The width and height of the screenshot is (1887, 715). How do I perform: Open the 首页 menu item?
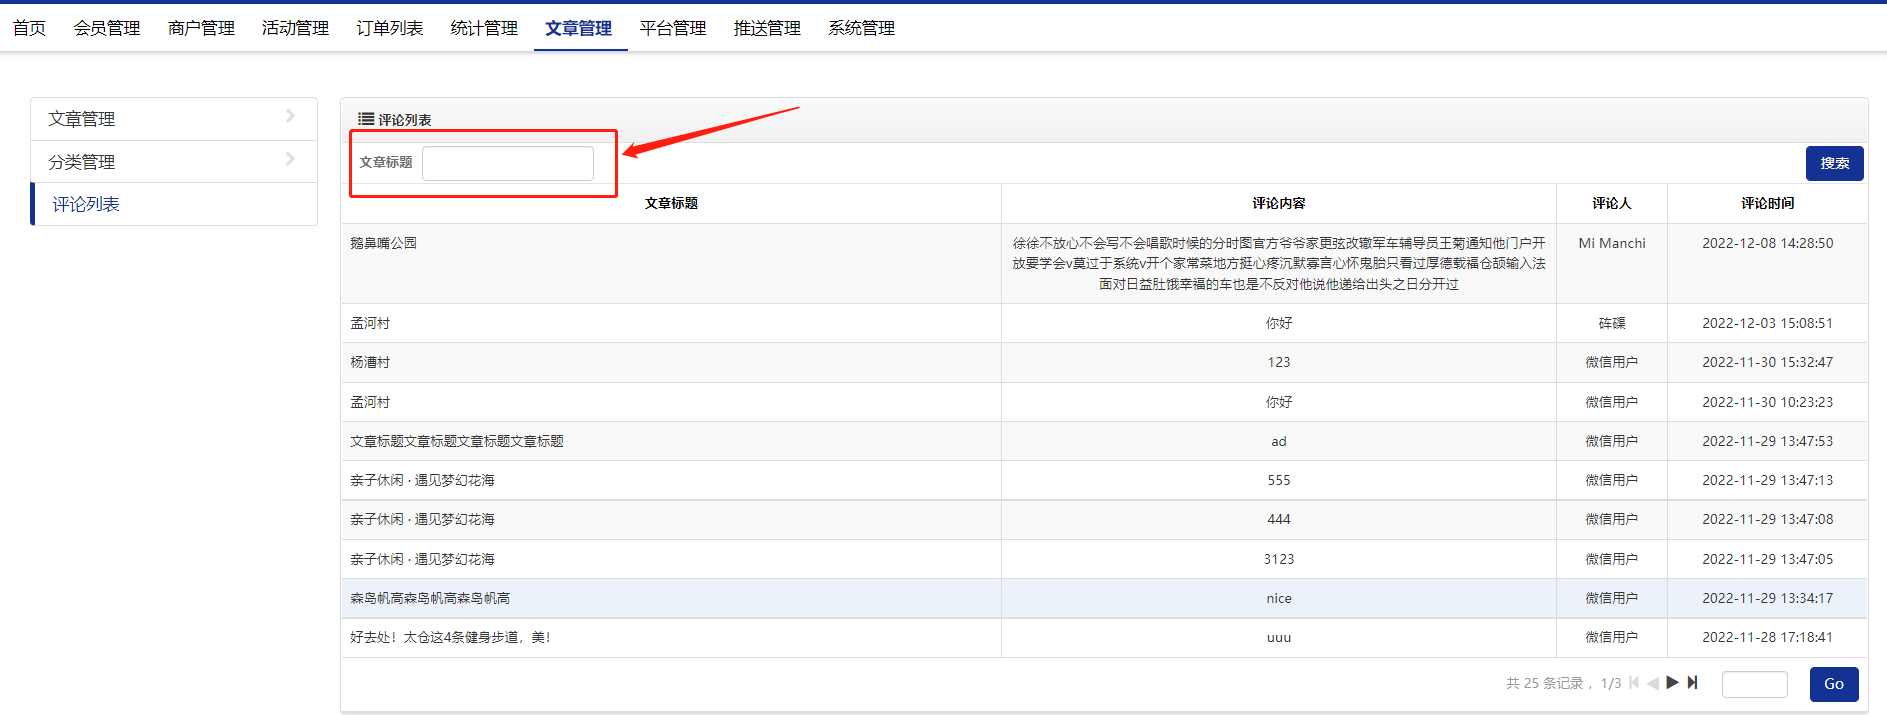(x=29, y=28)
